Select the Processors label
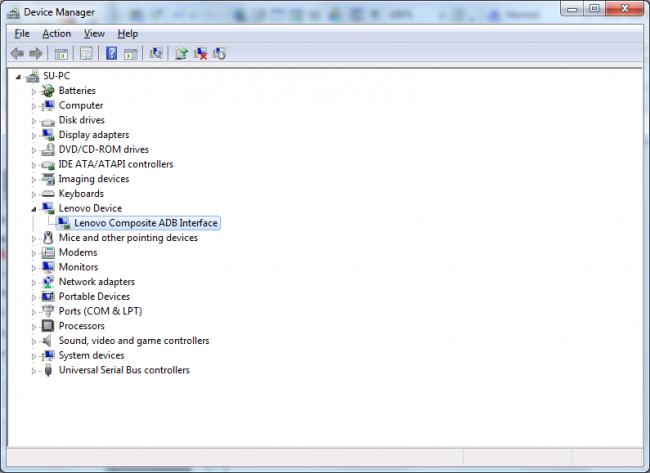The width and height of the screenshot is (650, 473). [82, 326]
